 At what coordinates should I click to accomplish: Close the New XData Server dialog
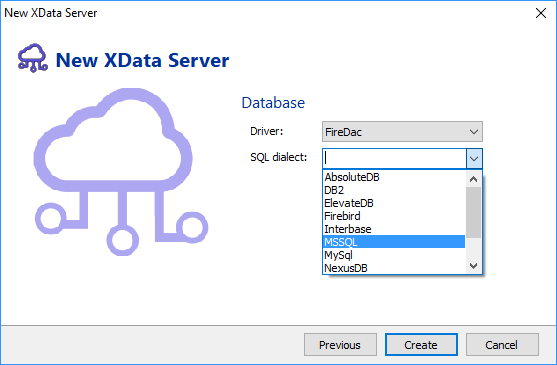tap(541, 13)
